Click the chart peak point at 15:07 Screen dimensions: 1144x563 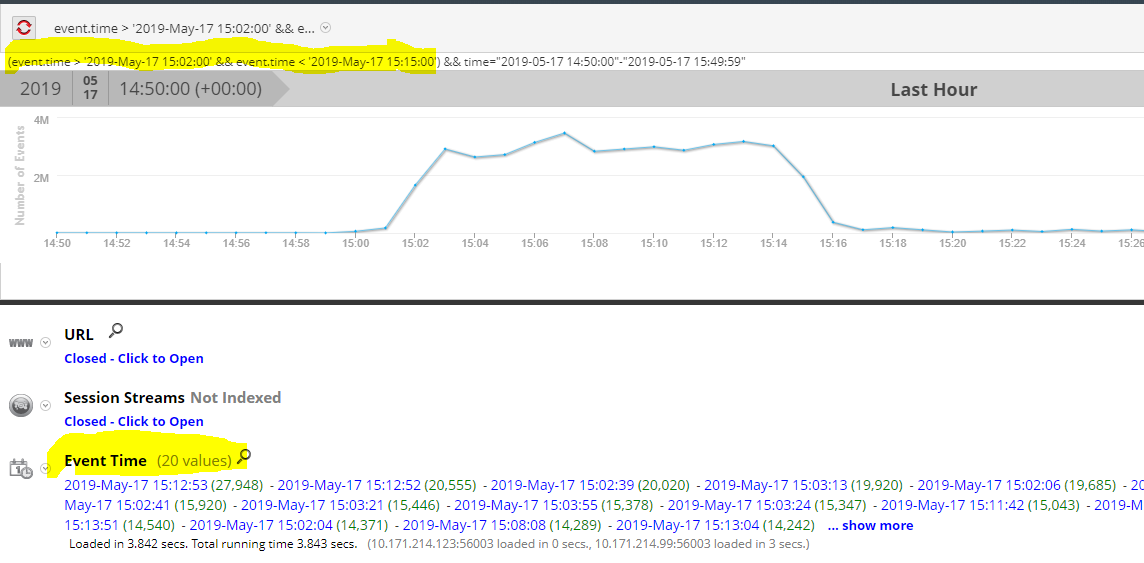point(564,133)
